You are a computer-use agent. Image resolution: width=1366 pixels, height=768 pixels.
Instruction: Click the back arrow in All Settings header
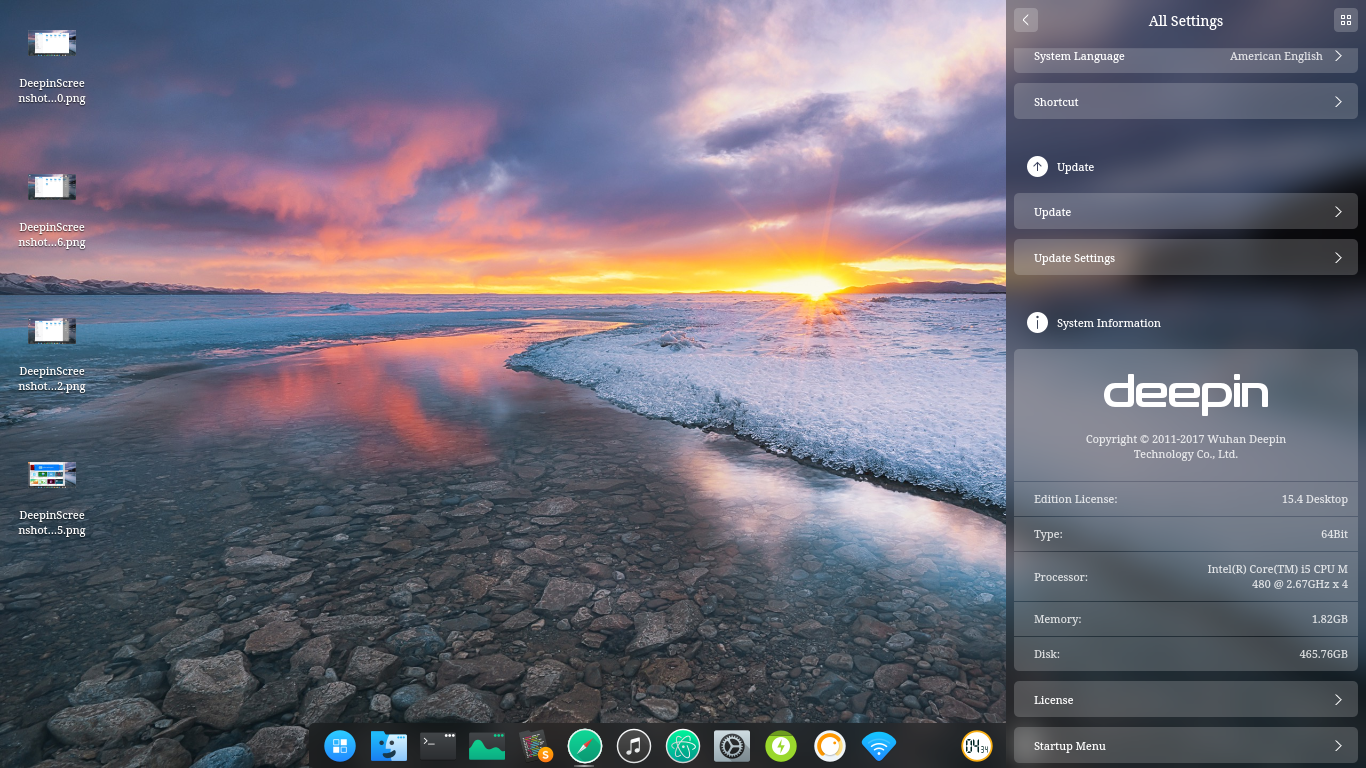[1026, 20]
